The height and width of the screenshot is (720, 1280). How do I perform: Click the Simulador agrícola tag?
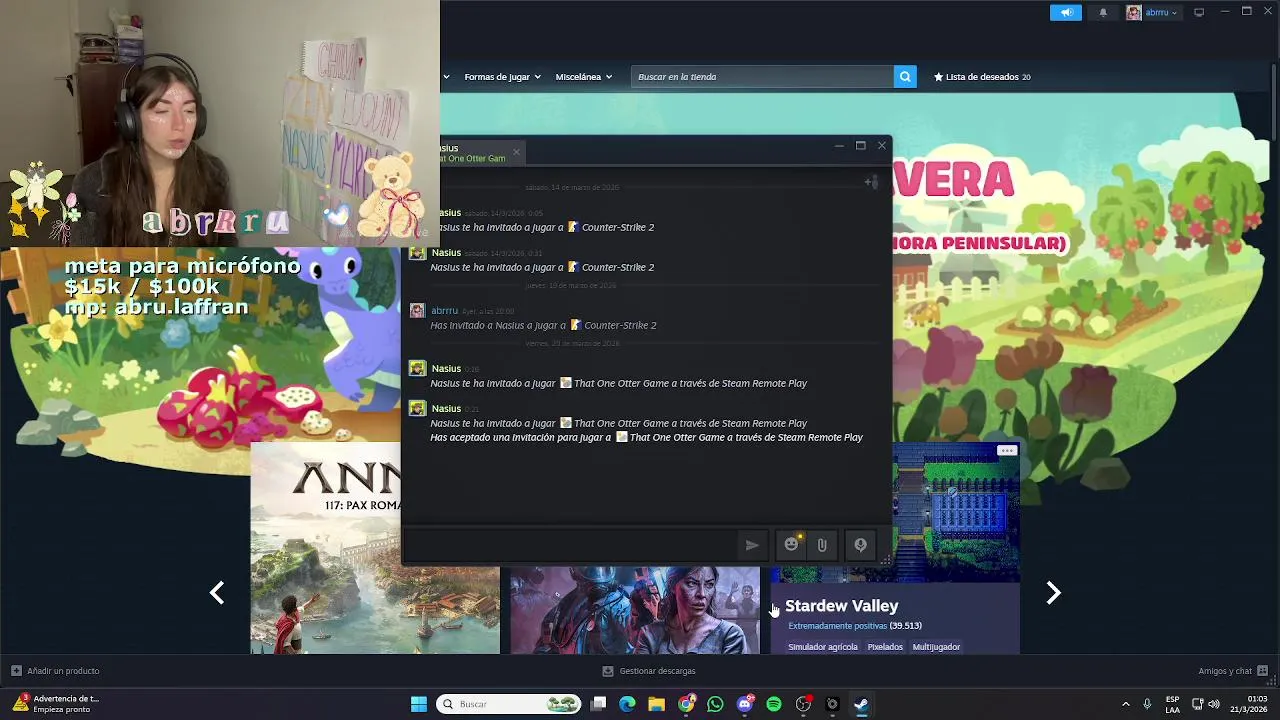(823, 647)
